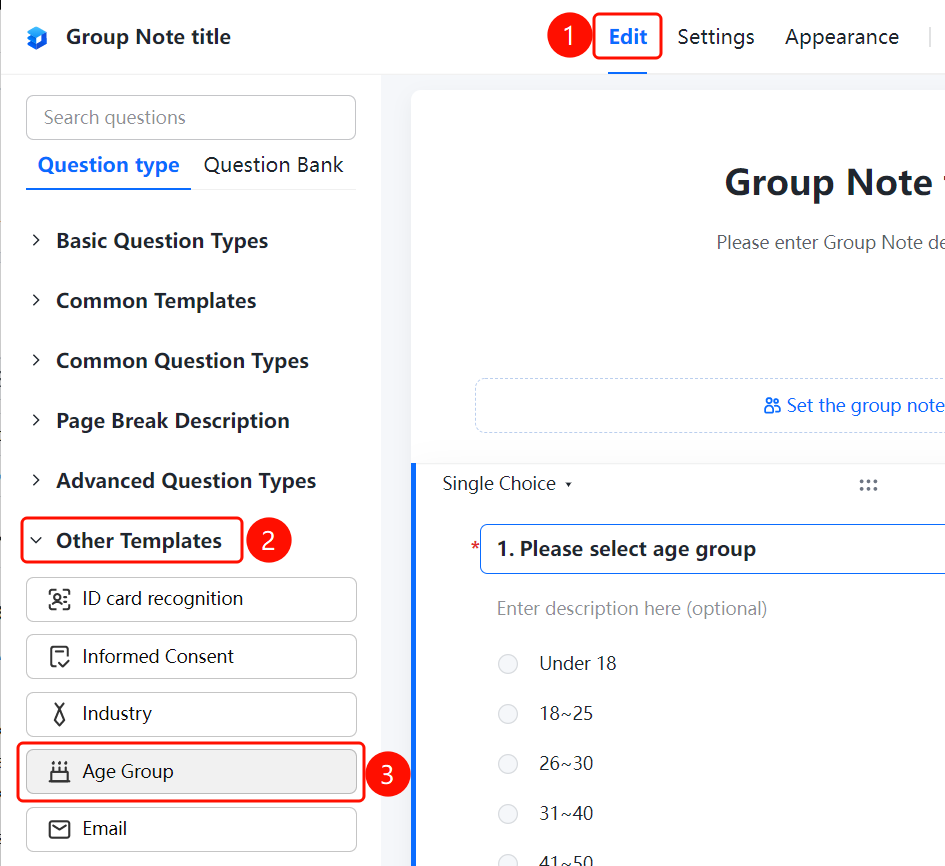Open the Appearance tab
This screenshot has width=945, height=866.
841,37
